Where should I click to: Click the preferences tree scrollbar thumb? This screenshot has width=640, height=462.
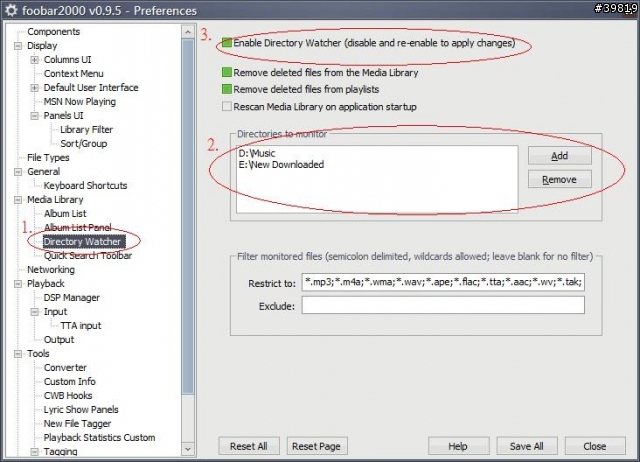[188, 216]
